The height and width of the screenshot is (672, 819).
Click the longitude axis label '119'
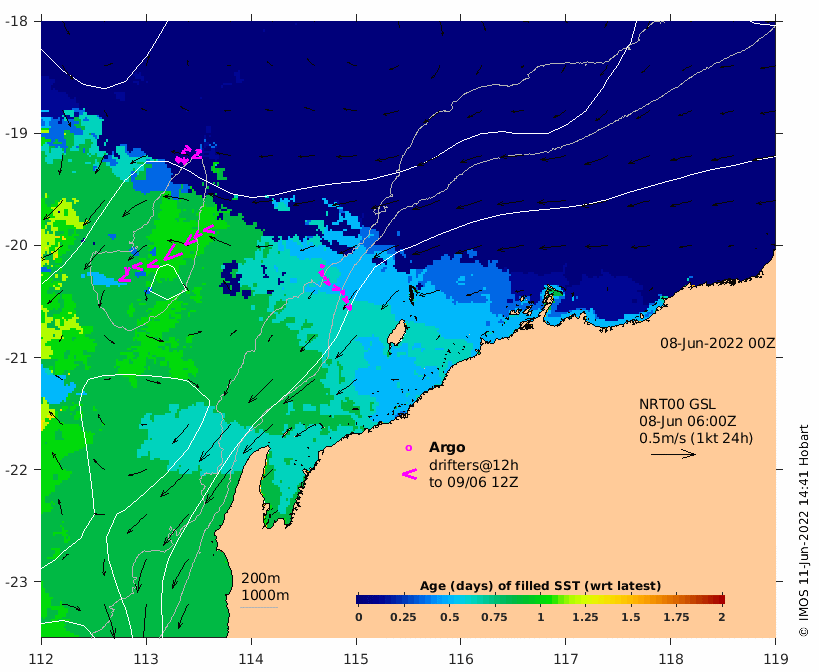776,659
